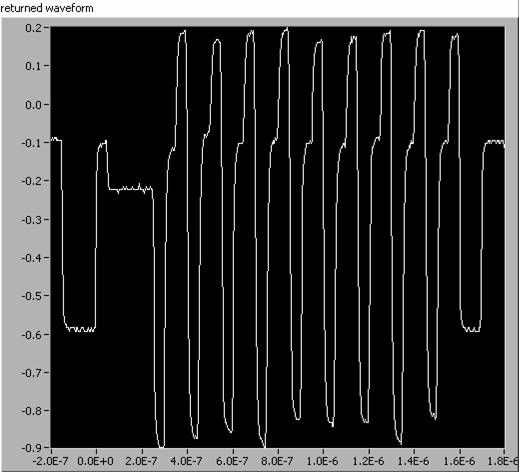This screenshot has height=472, width=519.
Task: Select the 0.2 y-axis maximum marker
Action: point(33,28)
